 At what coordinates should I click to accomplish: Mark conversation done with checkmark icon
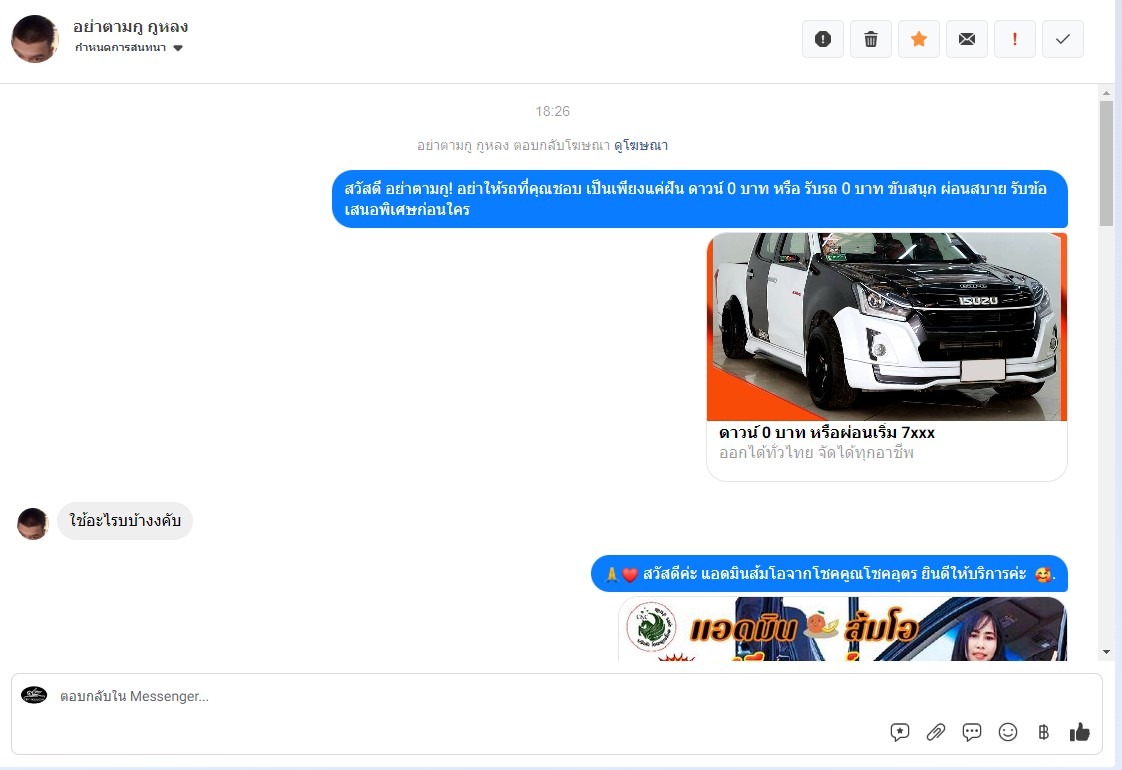[1063, 39]
